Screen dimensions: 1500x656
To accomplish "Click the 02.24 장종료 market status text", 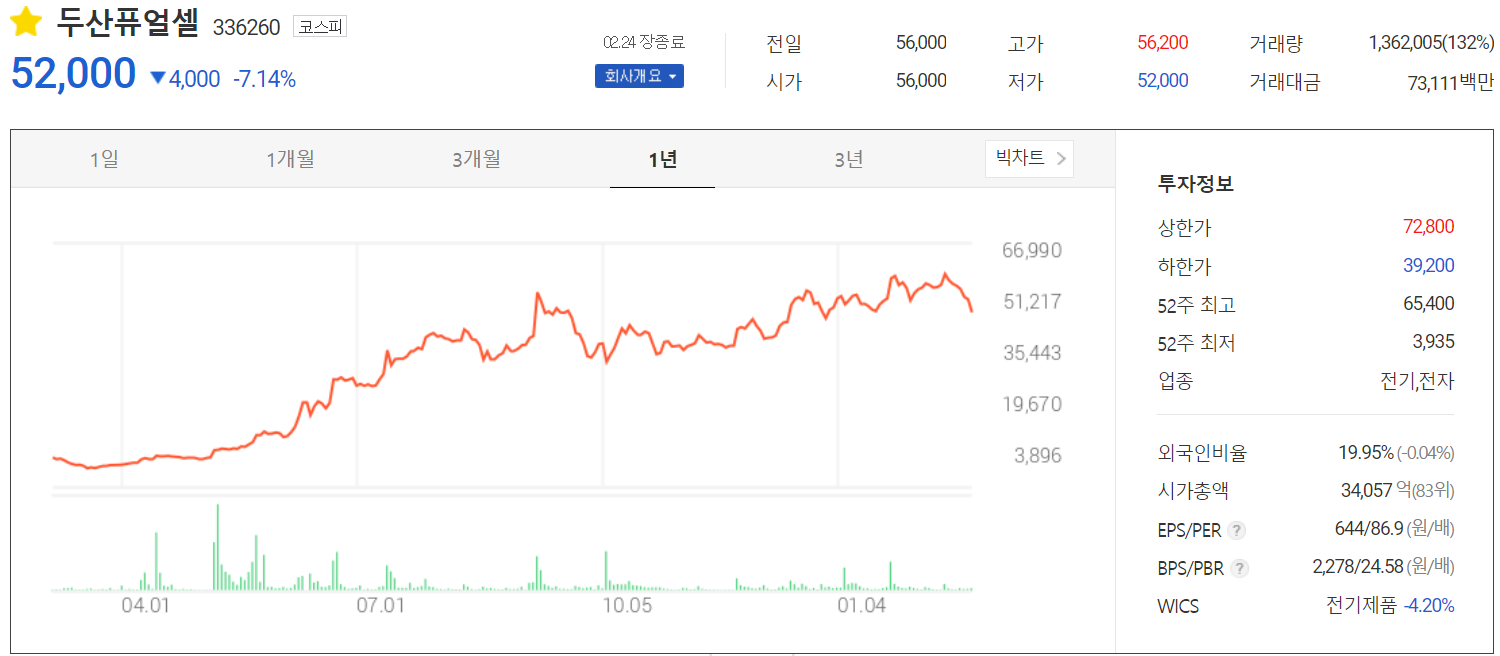I will [644, 43].
